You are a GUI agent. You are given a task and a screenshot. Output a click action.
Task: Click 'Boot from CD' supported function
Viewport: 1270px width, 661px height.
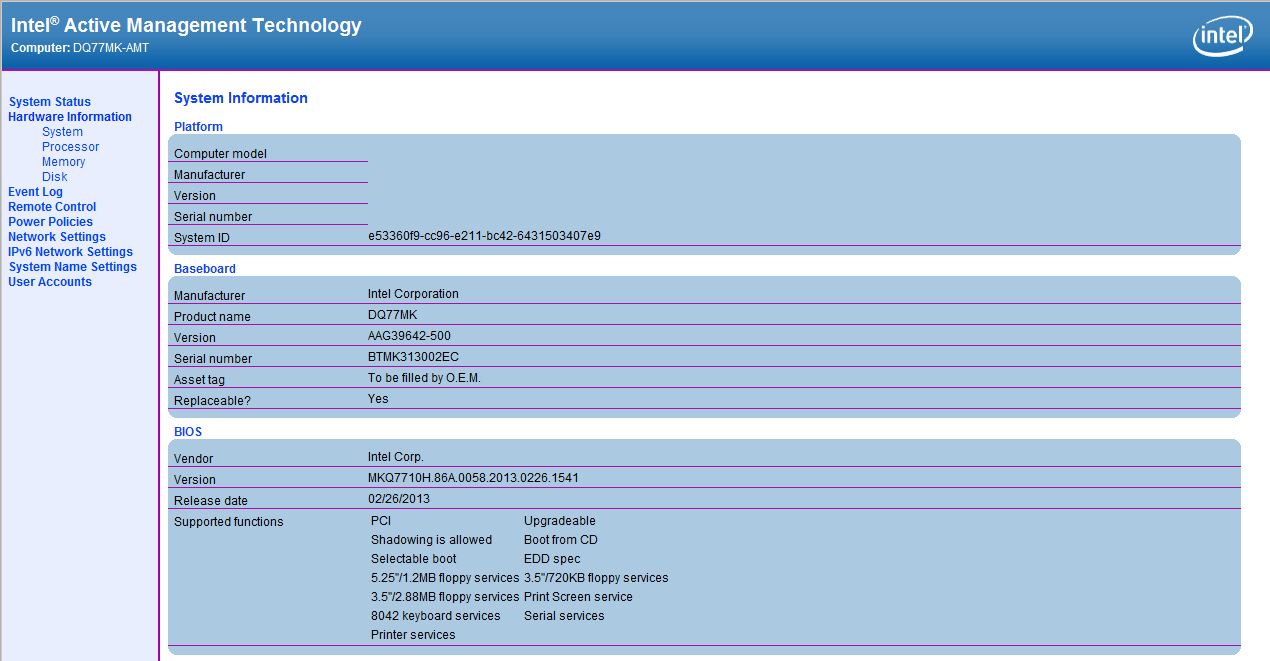point(561,540)
